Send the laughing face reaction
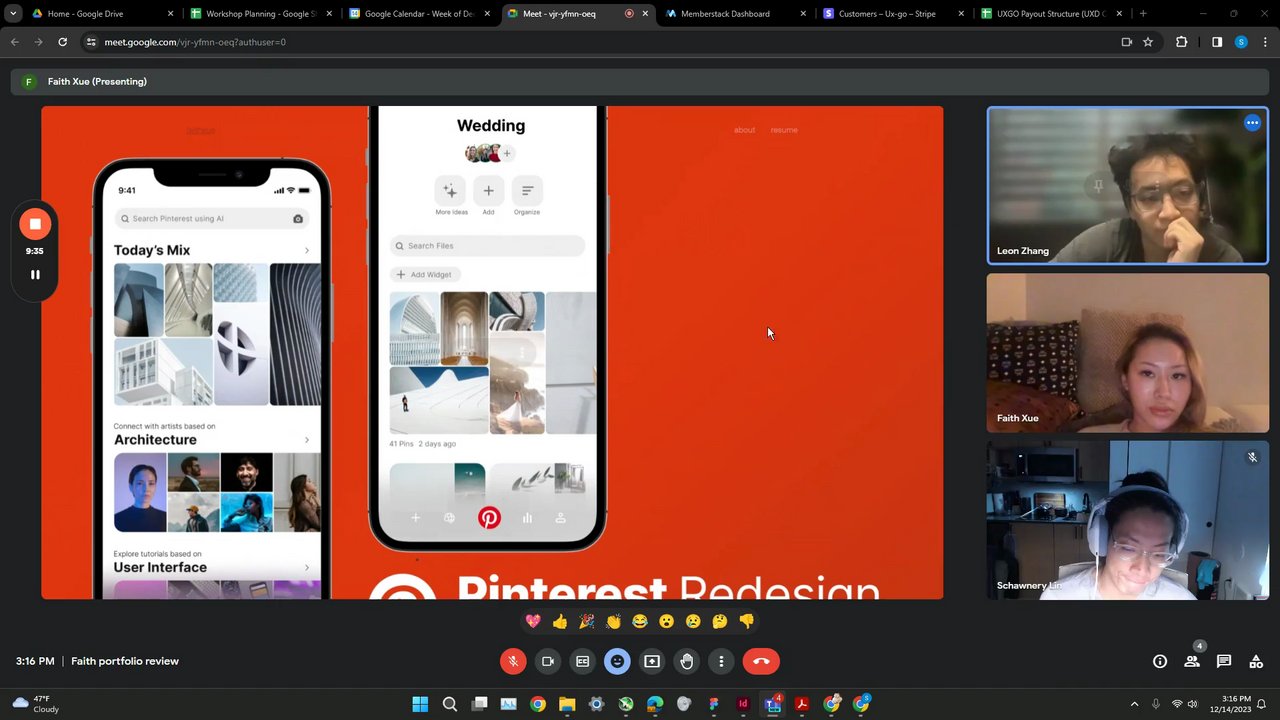Image resolution: width=1280 pixels, height=720 pixels. (x=640, y=621)
